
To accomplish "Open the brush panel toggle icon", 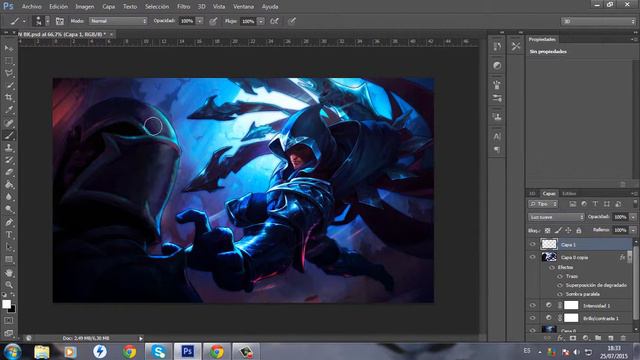I will click(60, 21).
